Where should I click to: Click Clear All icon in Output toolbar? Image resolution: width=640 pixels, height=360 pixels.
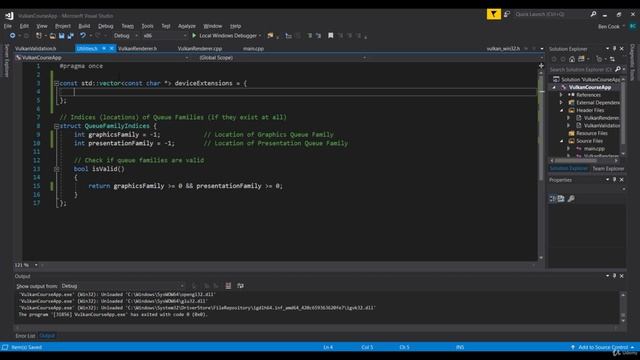coord(228,286)
